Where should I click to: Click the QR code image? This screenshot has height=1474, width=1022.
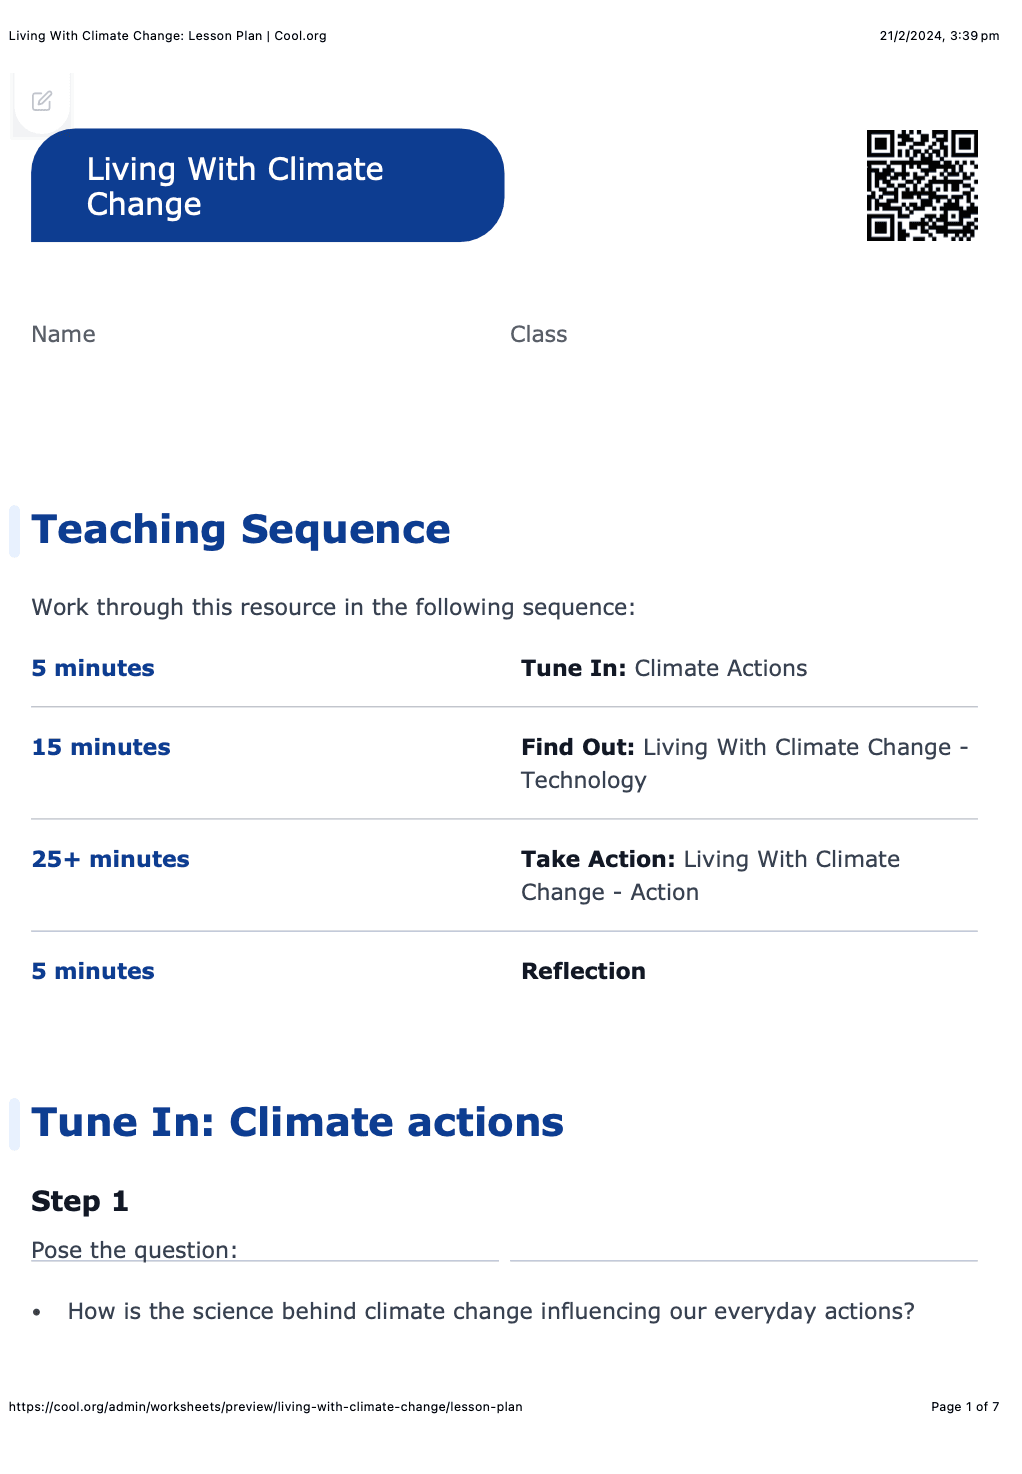point(921,185)
